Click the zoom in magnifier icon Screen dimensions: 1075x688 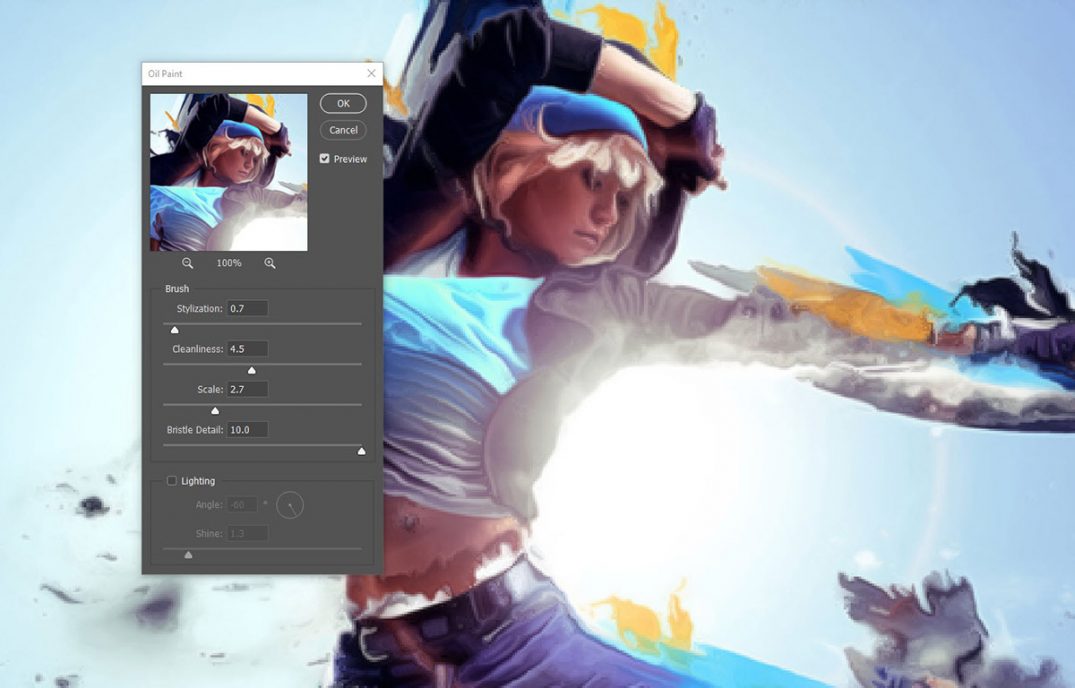pos(270,262)
